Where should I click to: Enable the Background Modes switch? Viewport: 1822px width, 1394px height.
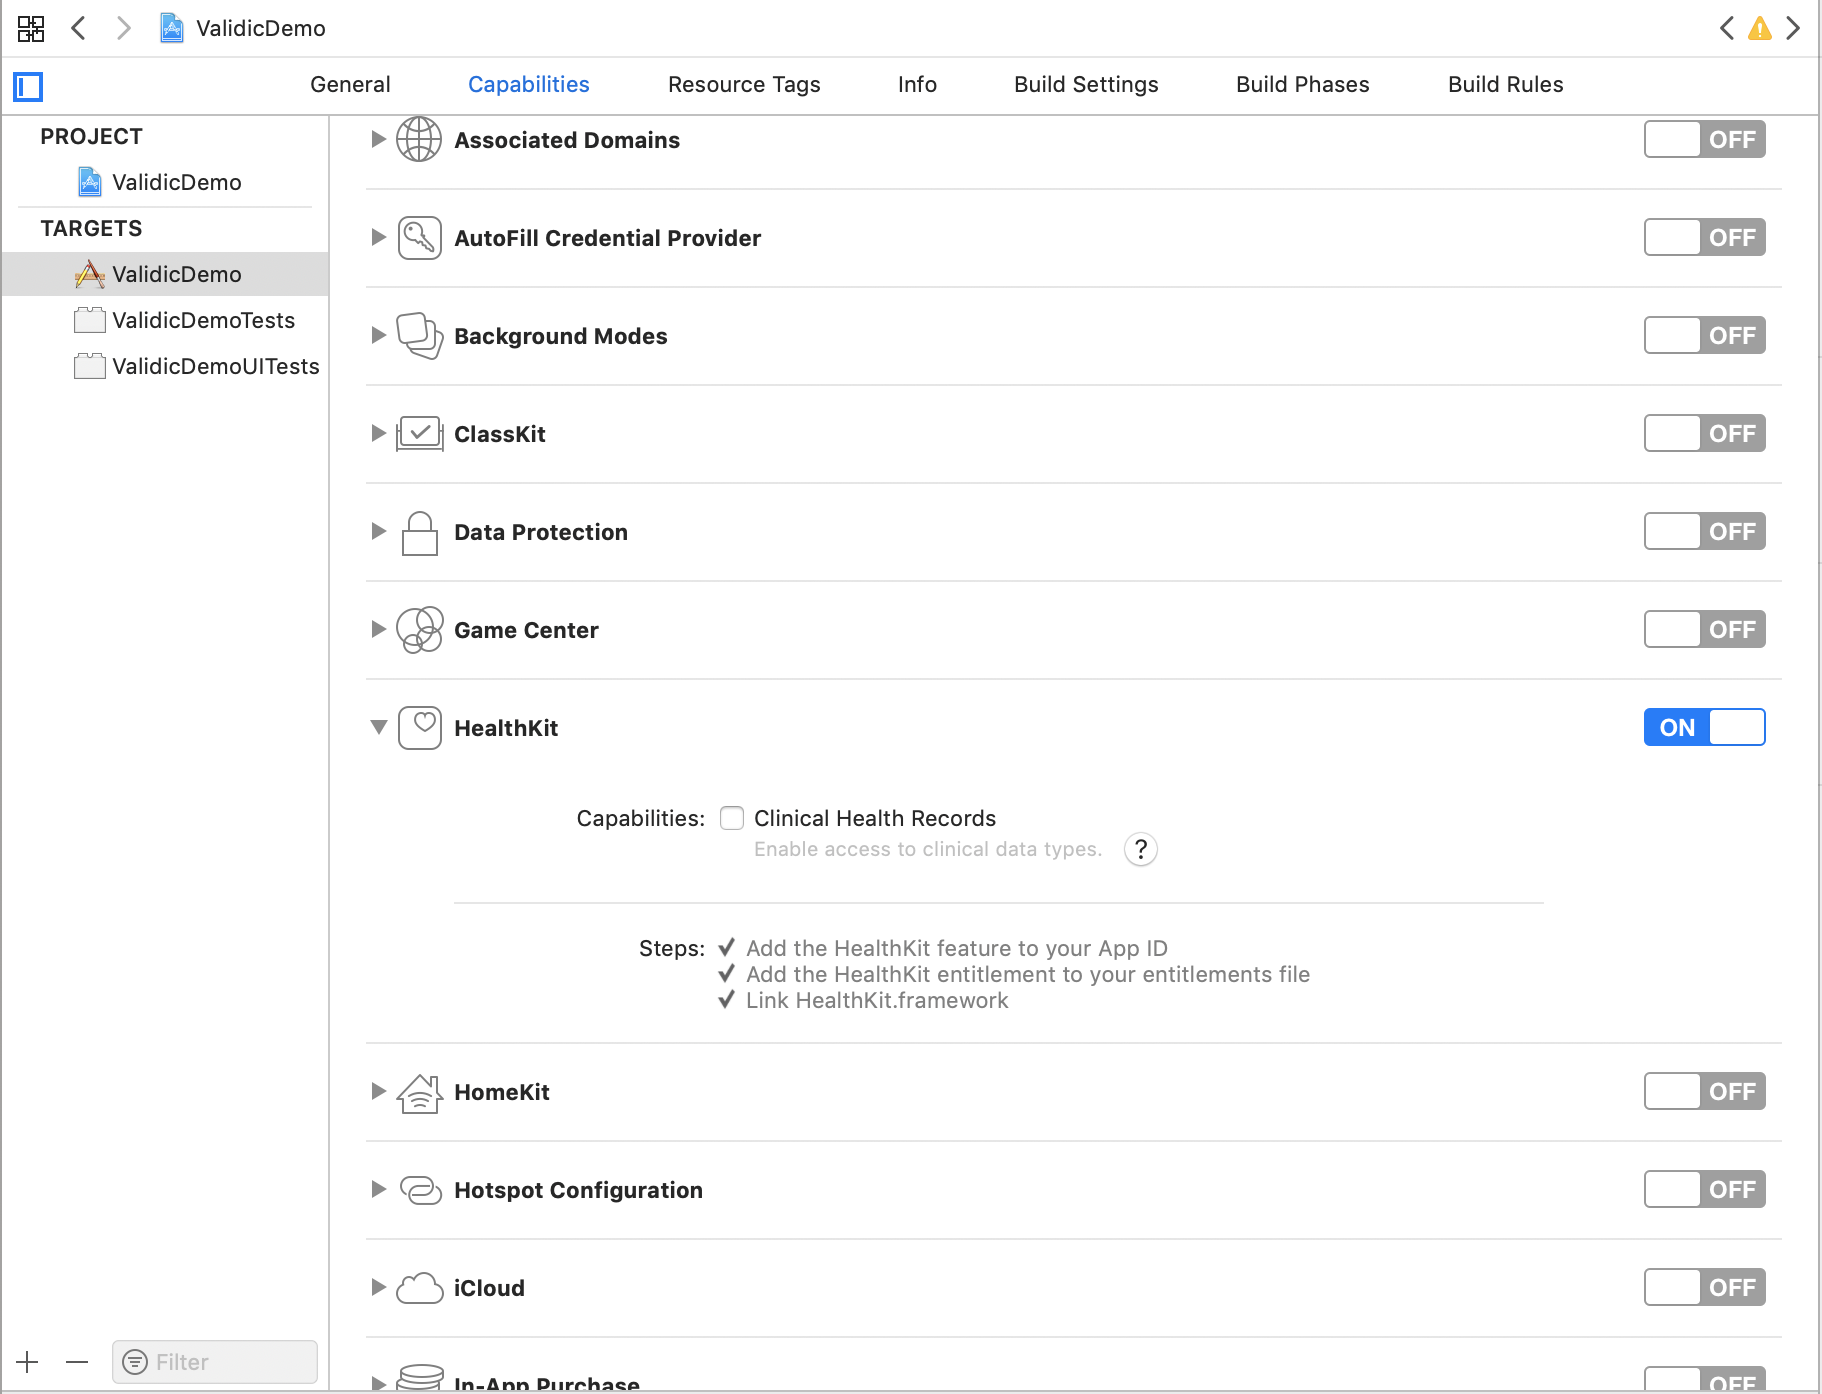[x=1705, y=336]
